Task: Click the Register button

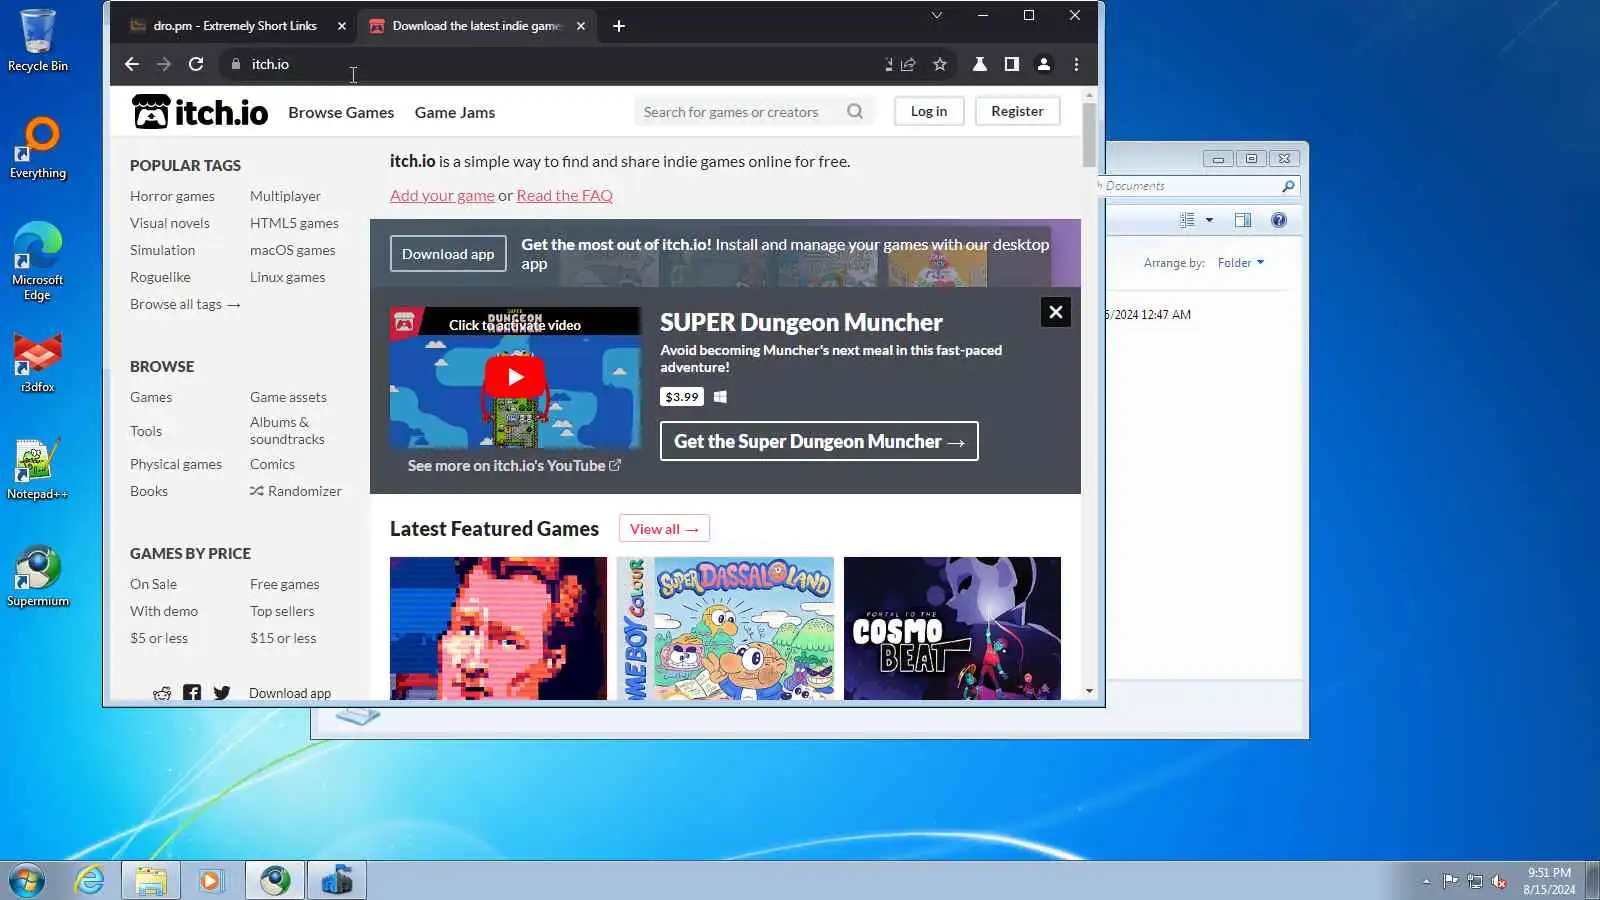Action: 1017,111
